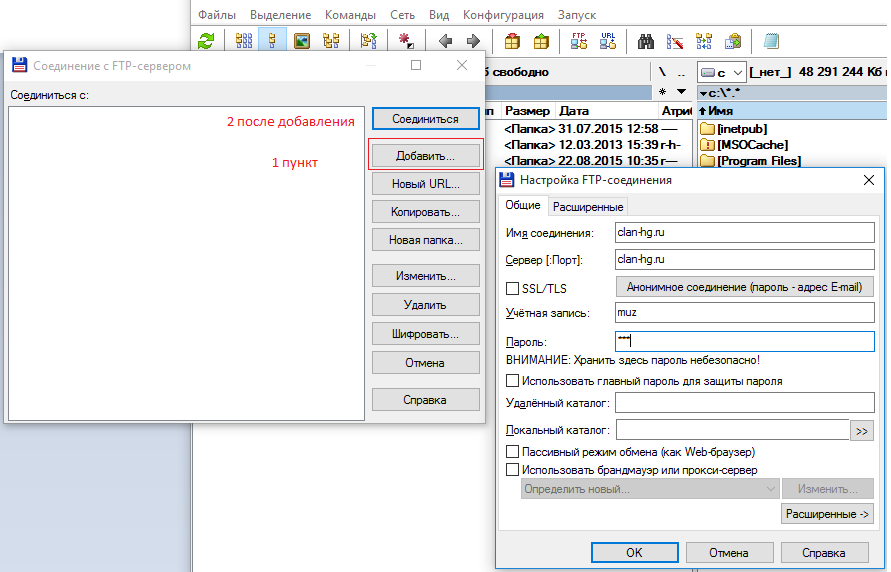This screenshot has height=572, width=891.
Task: Open the FTP connect toolbar icon
Action: point(578,41)
